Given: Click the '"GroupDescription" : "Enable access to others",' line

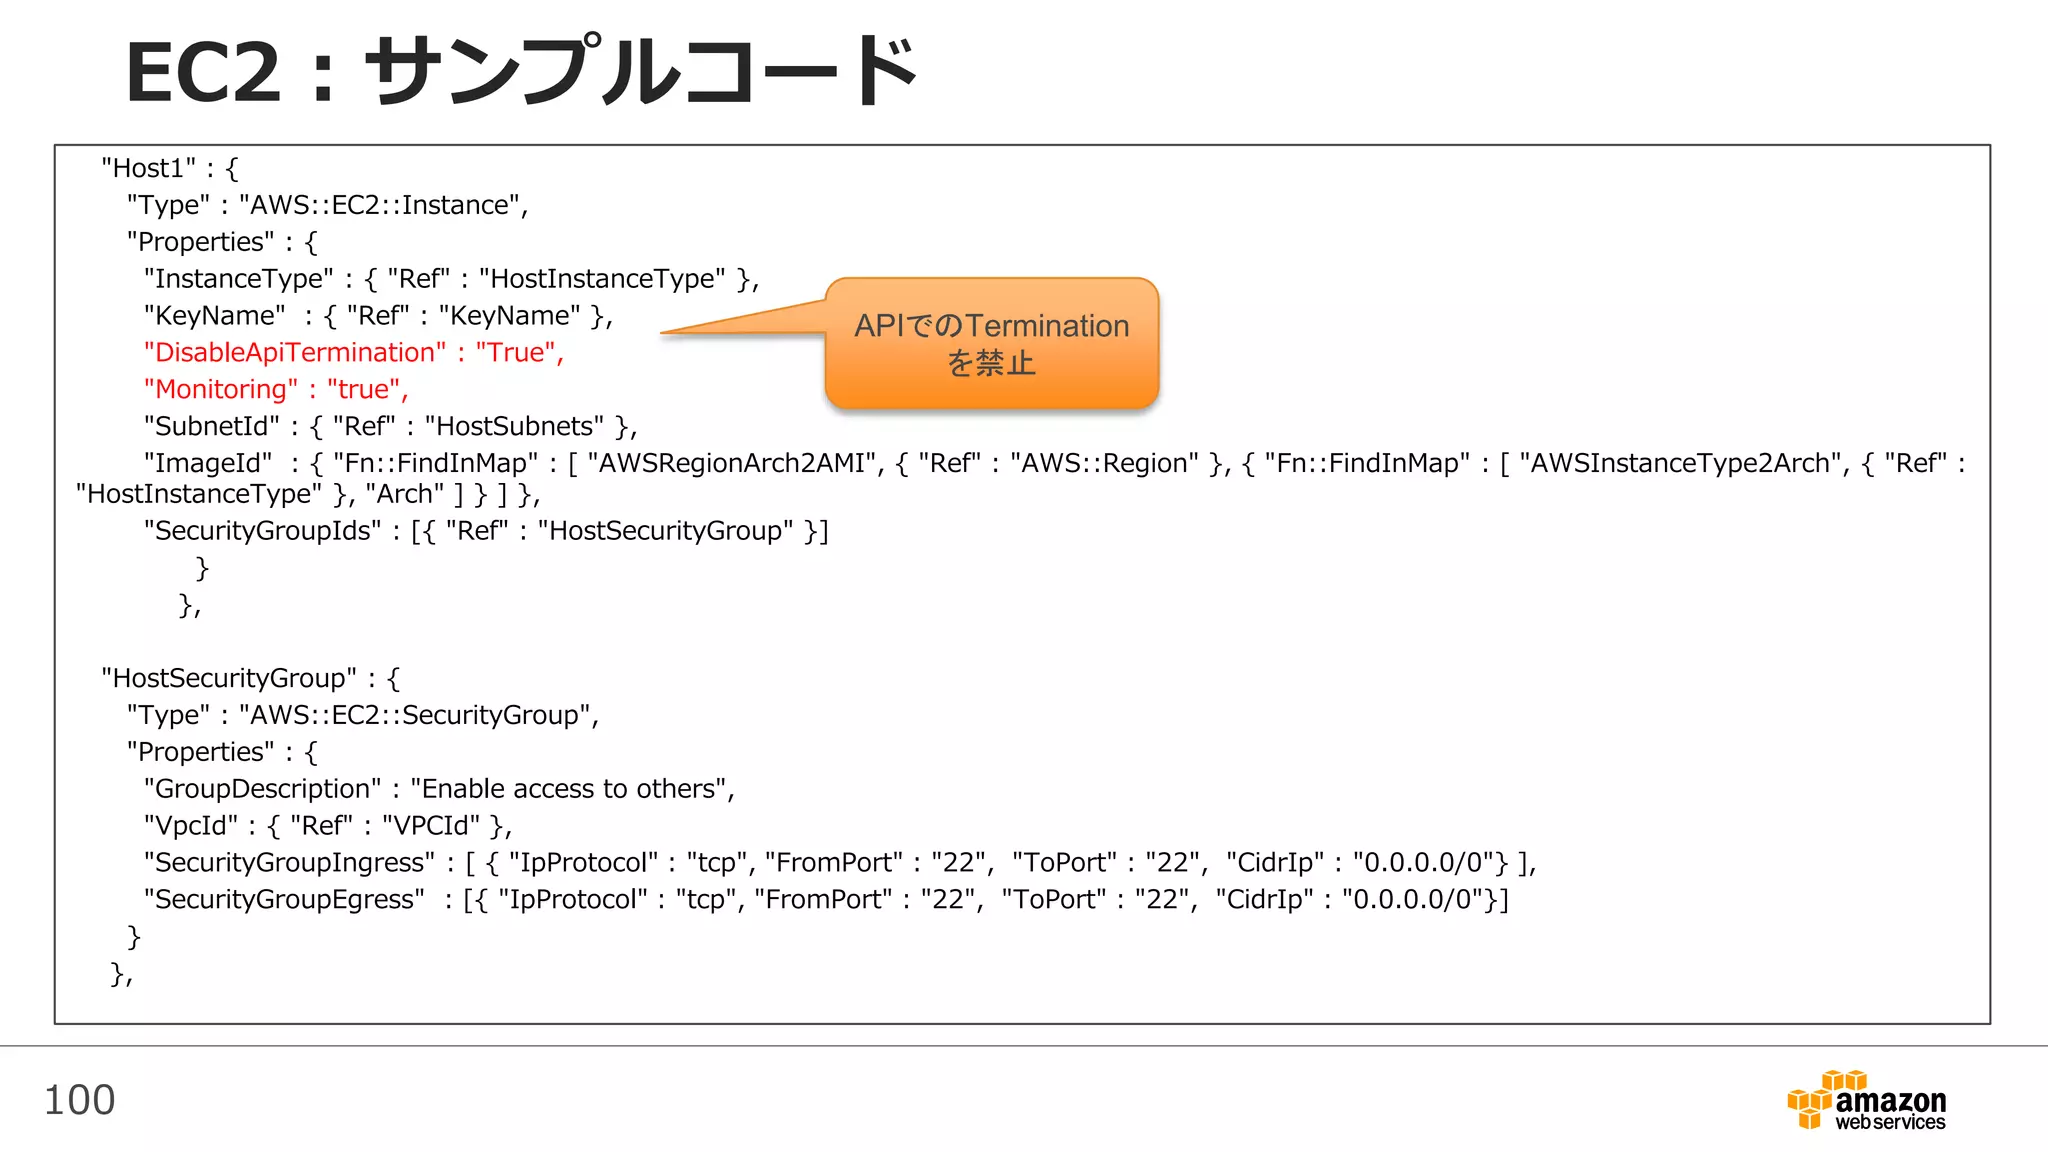Looking at the screenshot, I should coord(439,789).
